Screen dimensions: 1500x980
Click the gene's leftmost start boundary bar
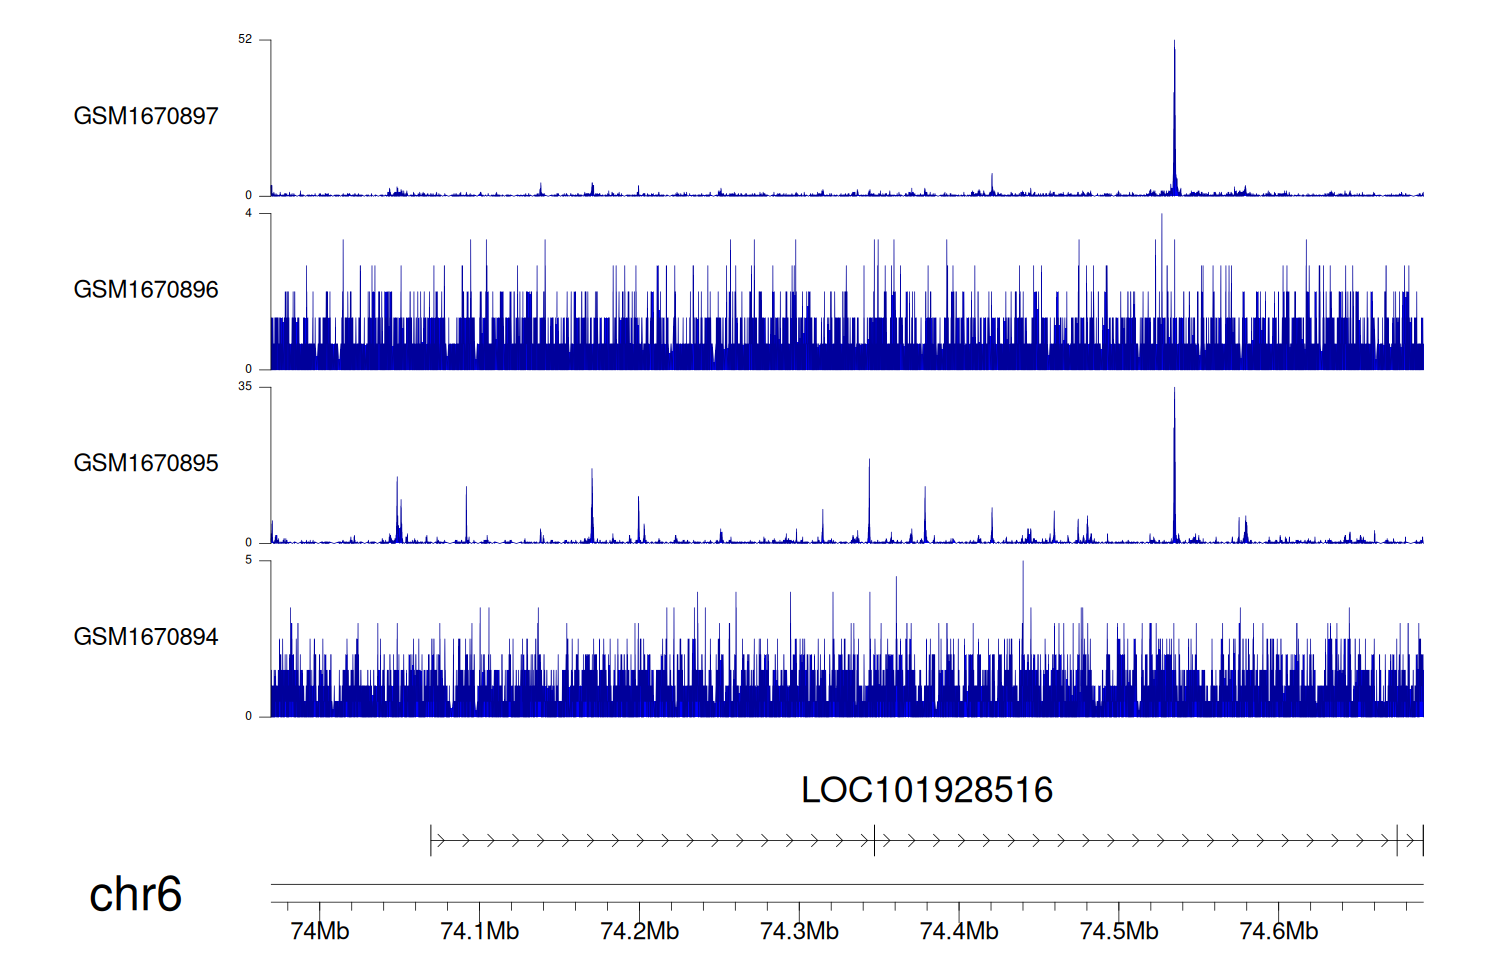(431, 841)
